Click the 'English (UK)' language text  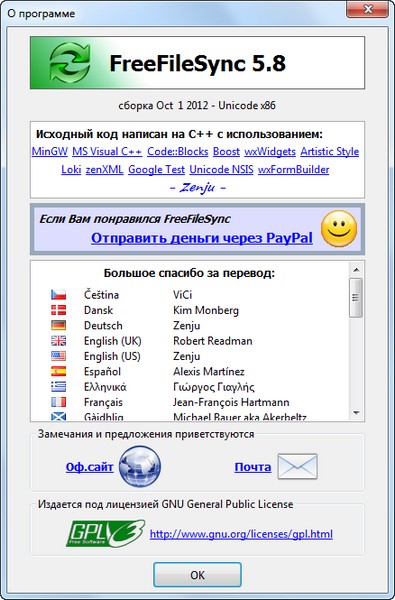(x=113, y=341)
